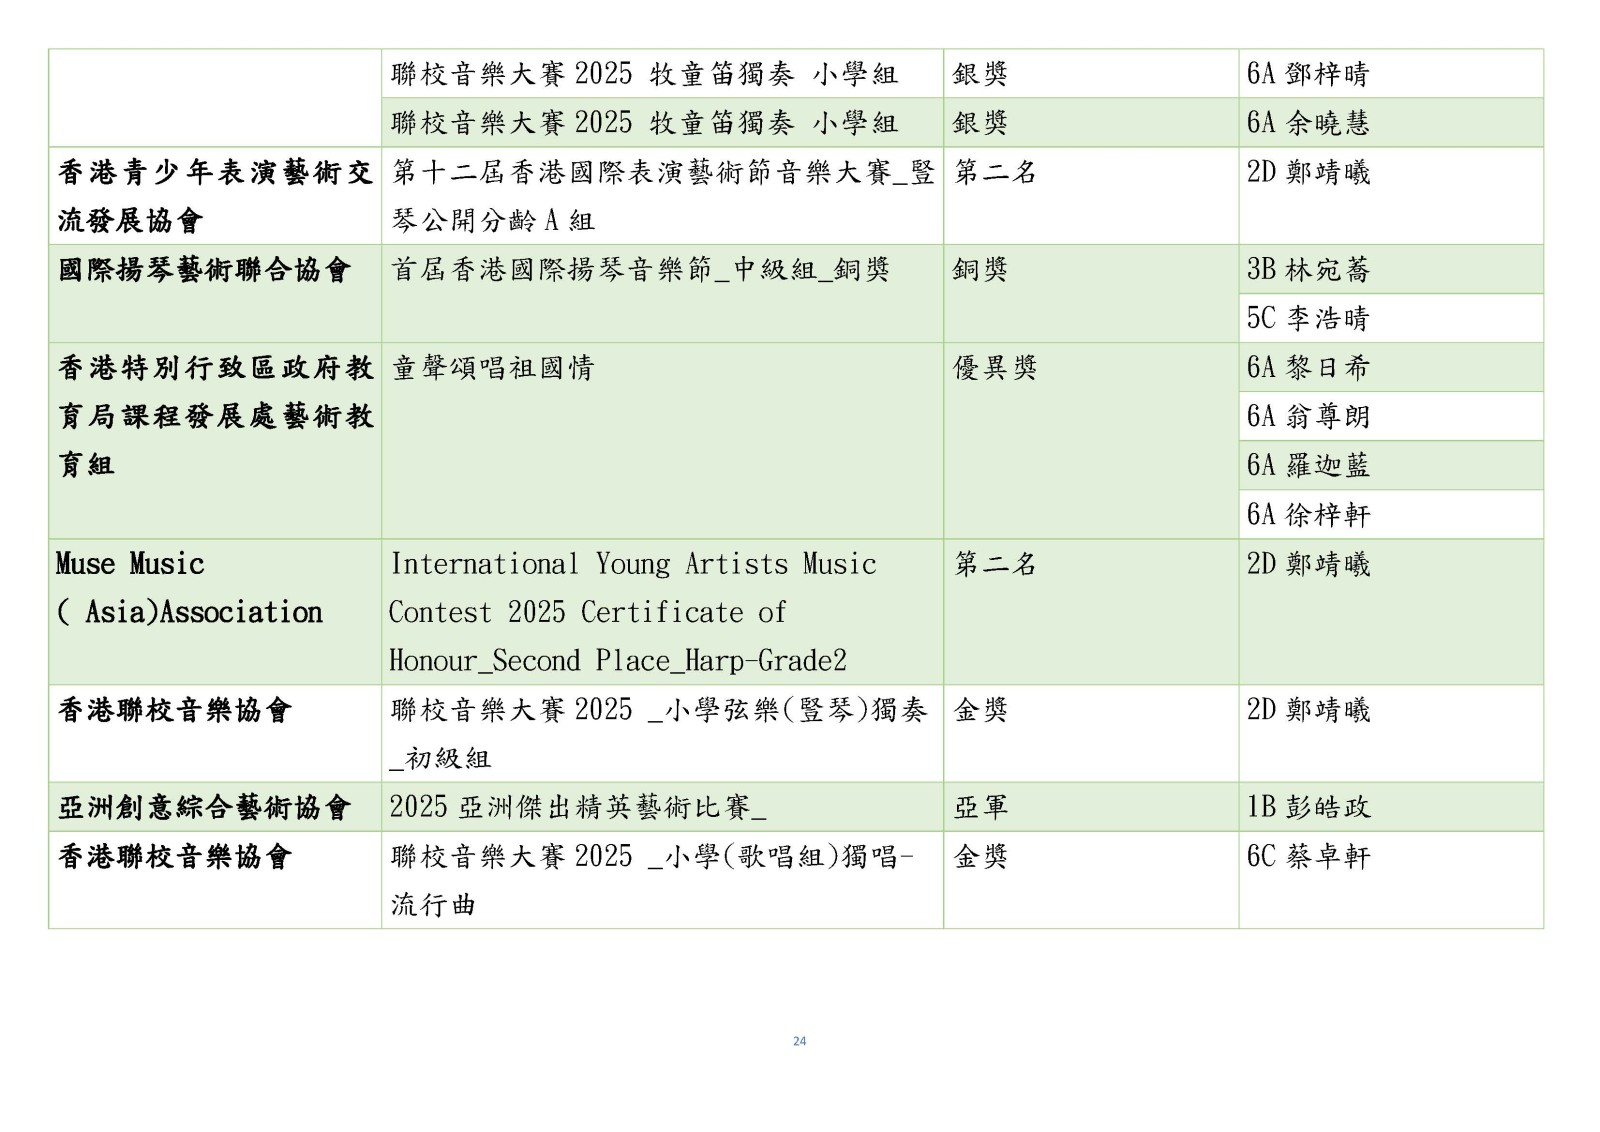
Task: Click the name 6A 羅迦藍
Action: (1307, 466)
